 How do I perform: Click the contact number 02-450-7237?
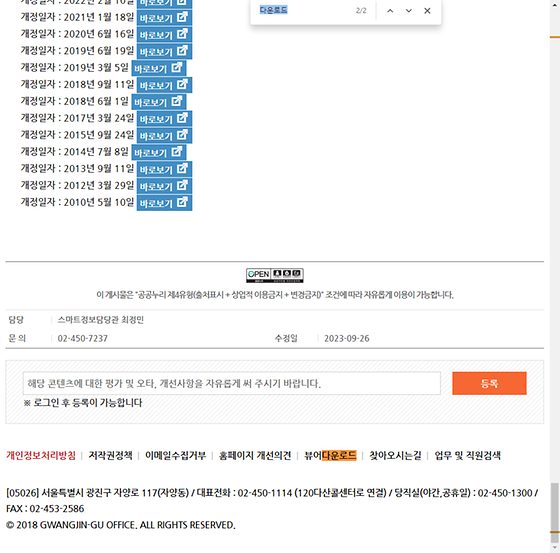(82, 338)
